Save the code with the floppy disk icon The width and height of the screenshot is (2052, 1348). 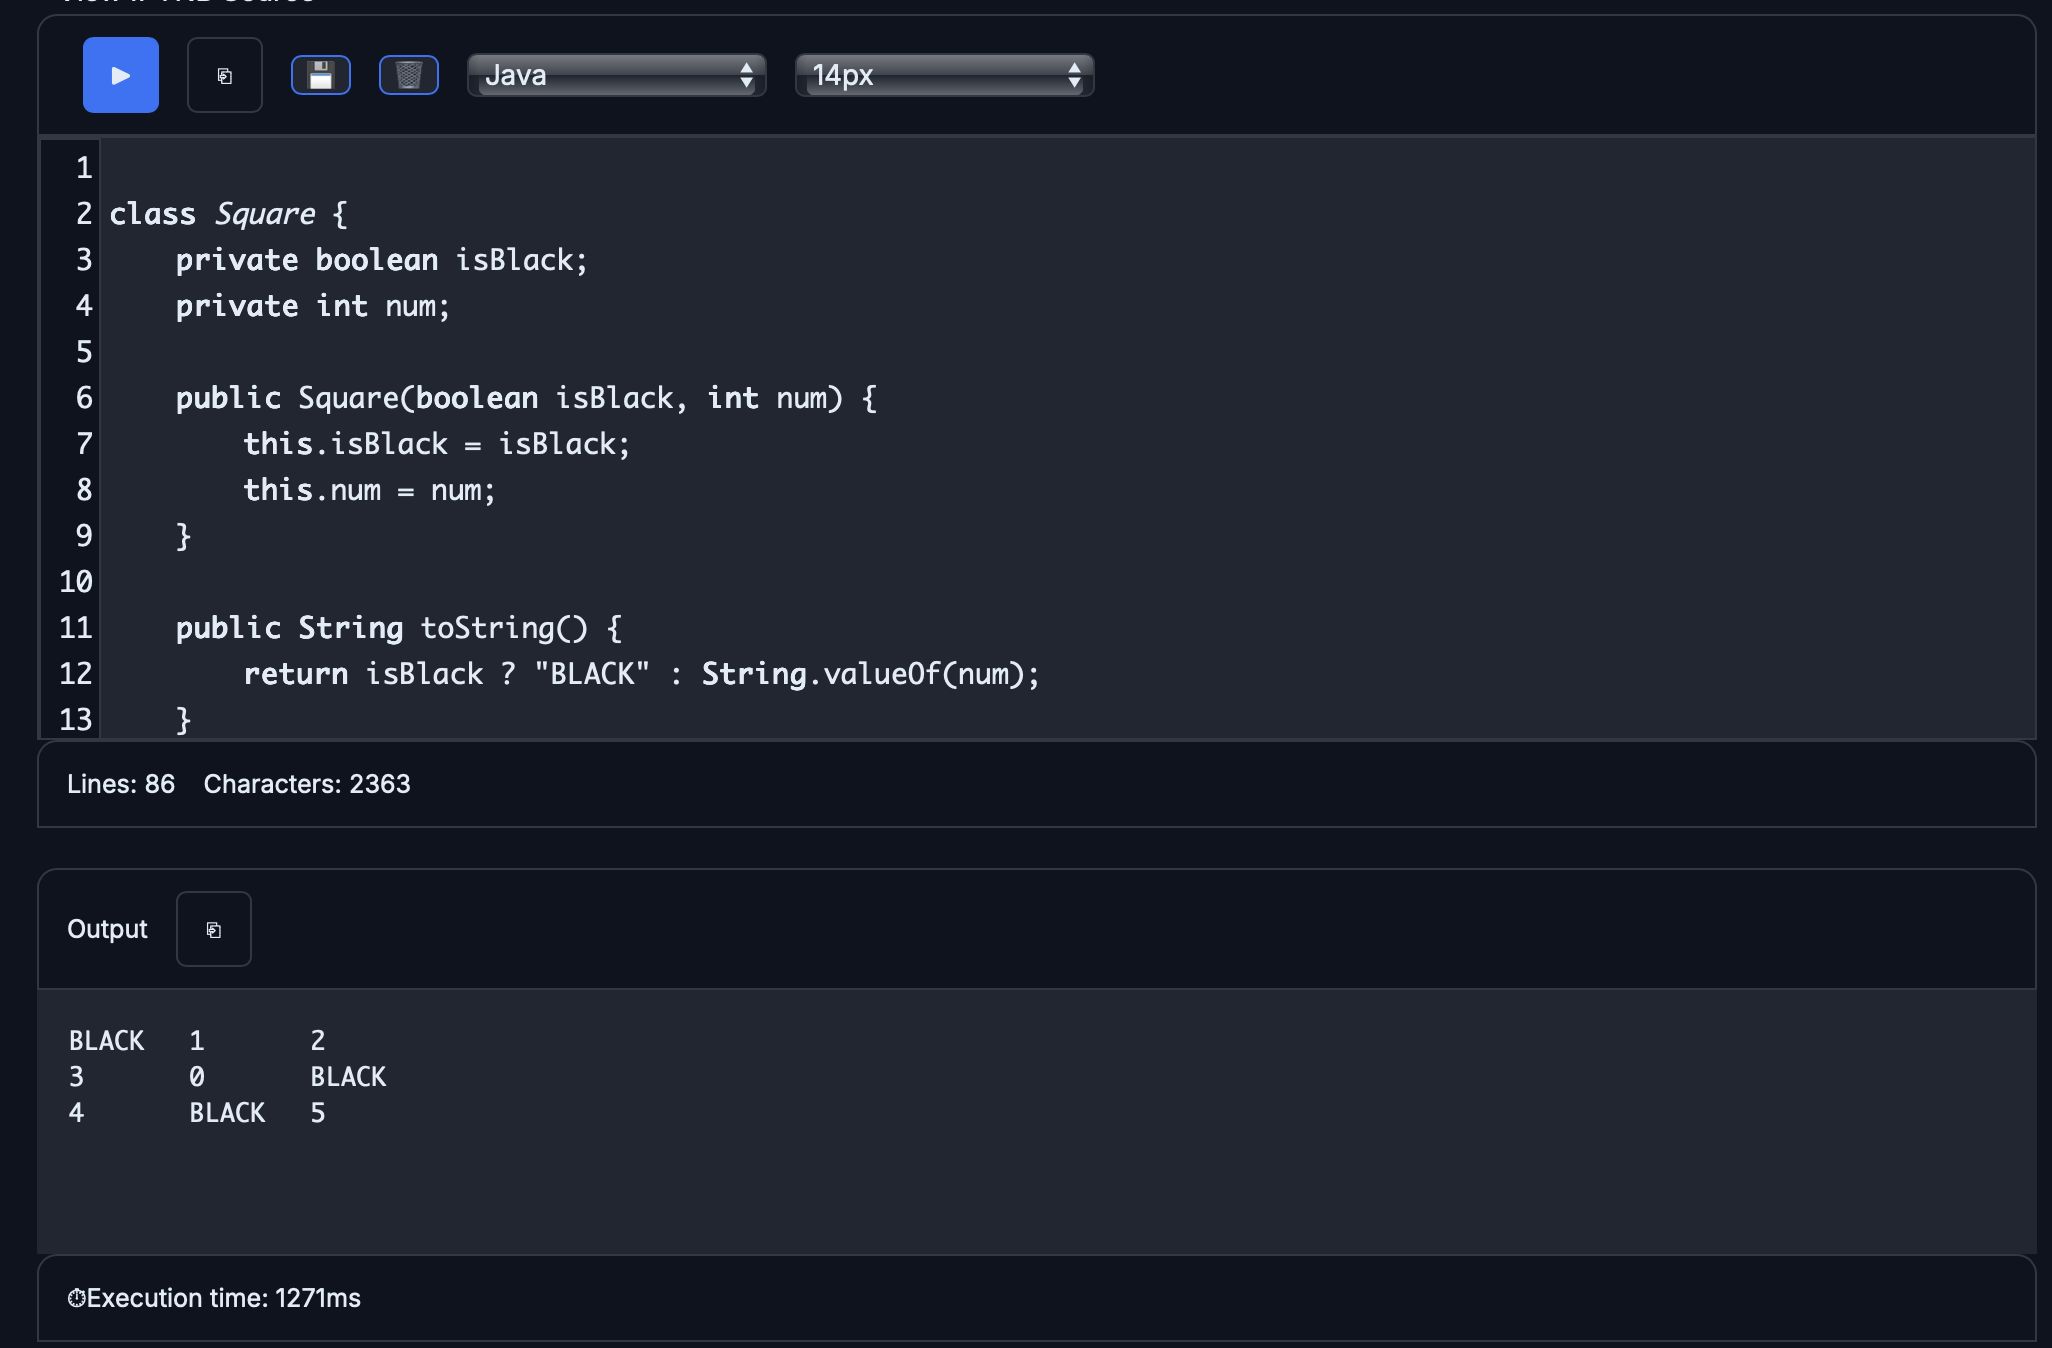point(320,75)
